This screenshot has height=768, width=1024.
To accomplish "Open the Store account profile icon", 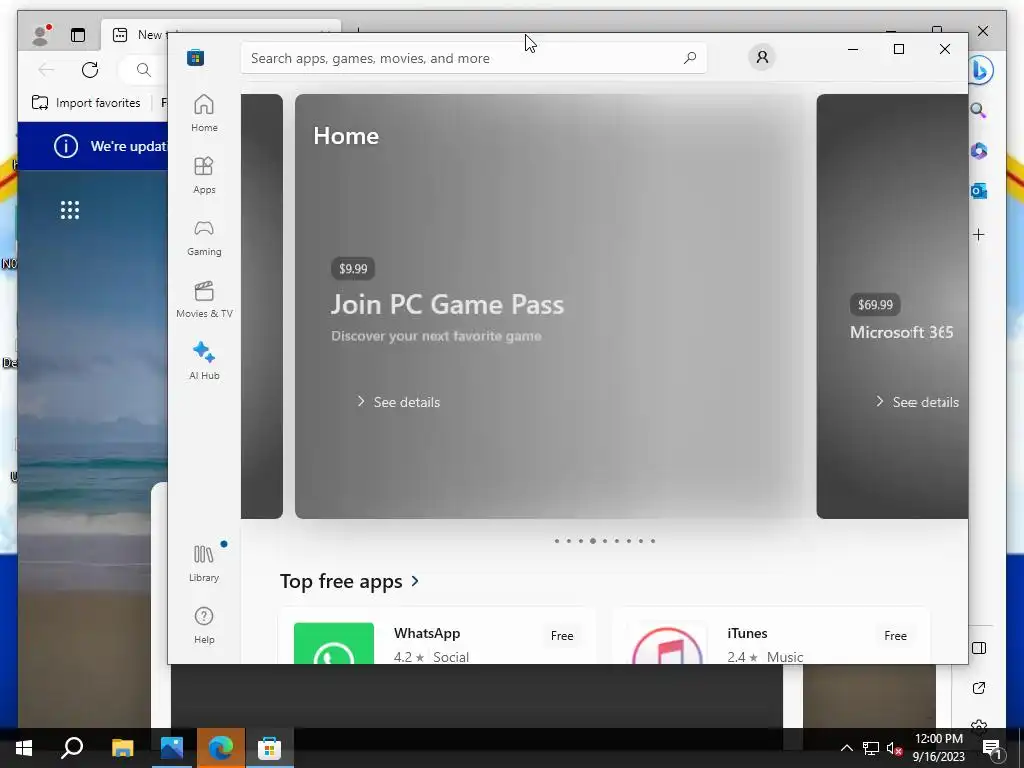I will pos(761,57).
